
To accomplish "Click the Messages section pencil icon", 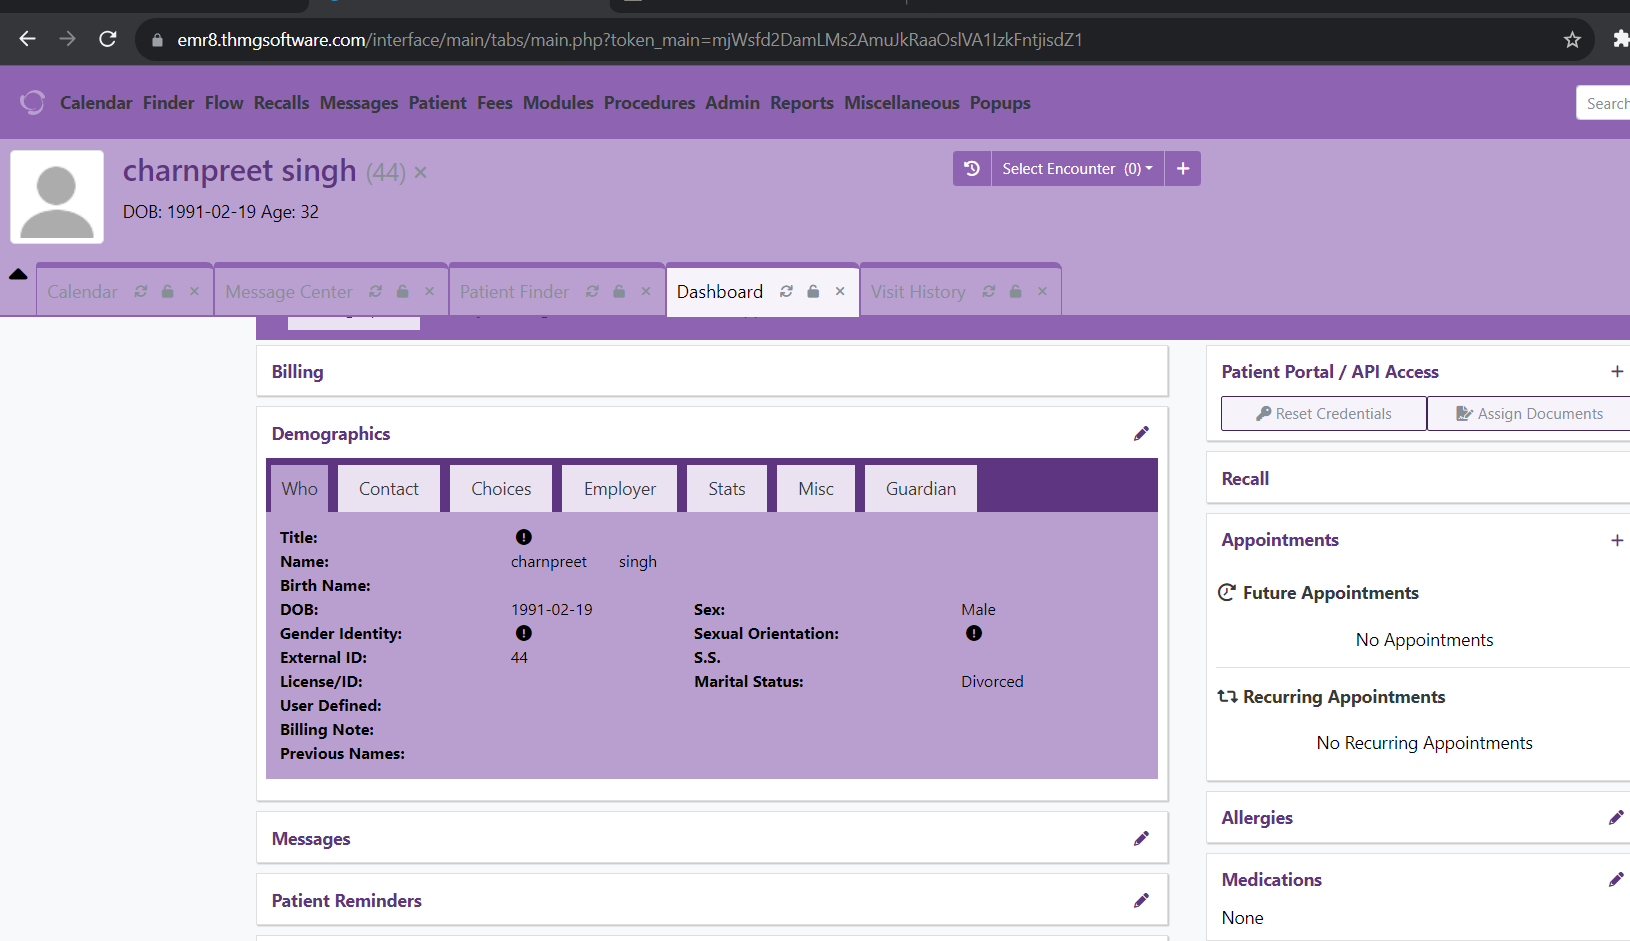I will click(1141, 838).
